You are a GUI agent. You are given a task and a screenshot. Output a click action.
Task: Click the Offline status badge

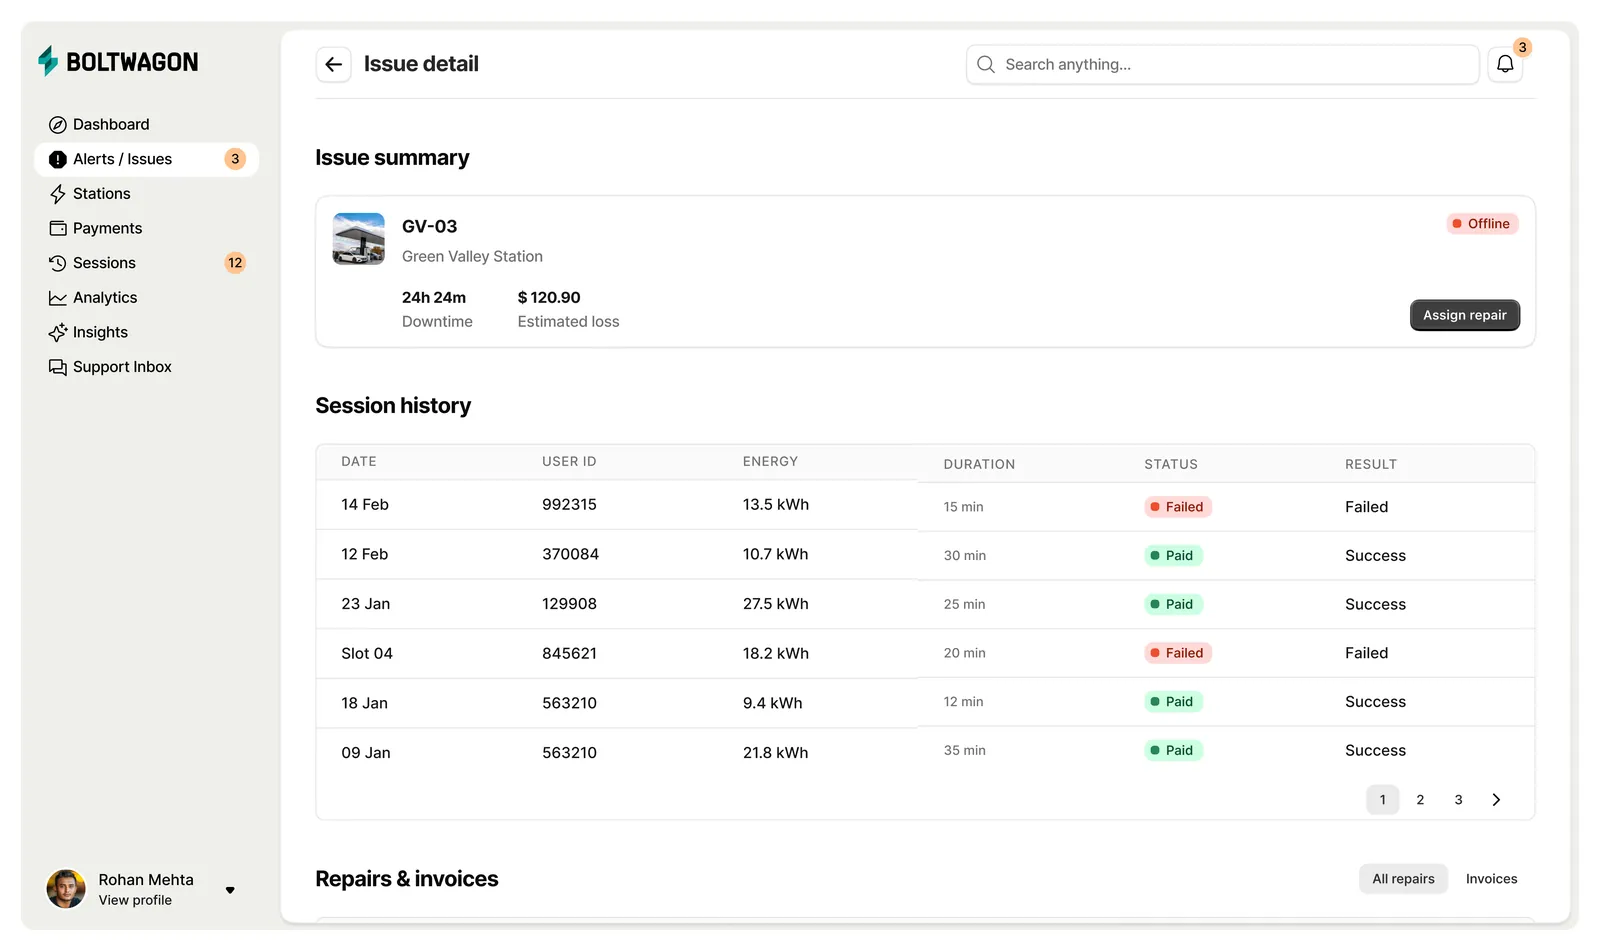[x=1482, y=224]
